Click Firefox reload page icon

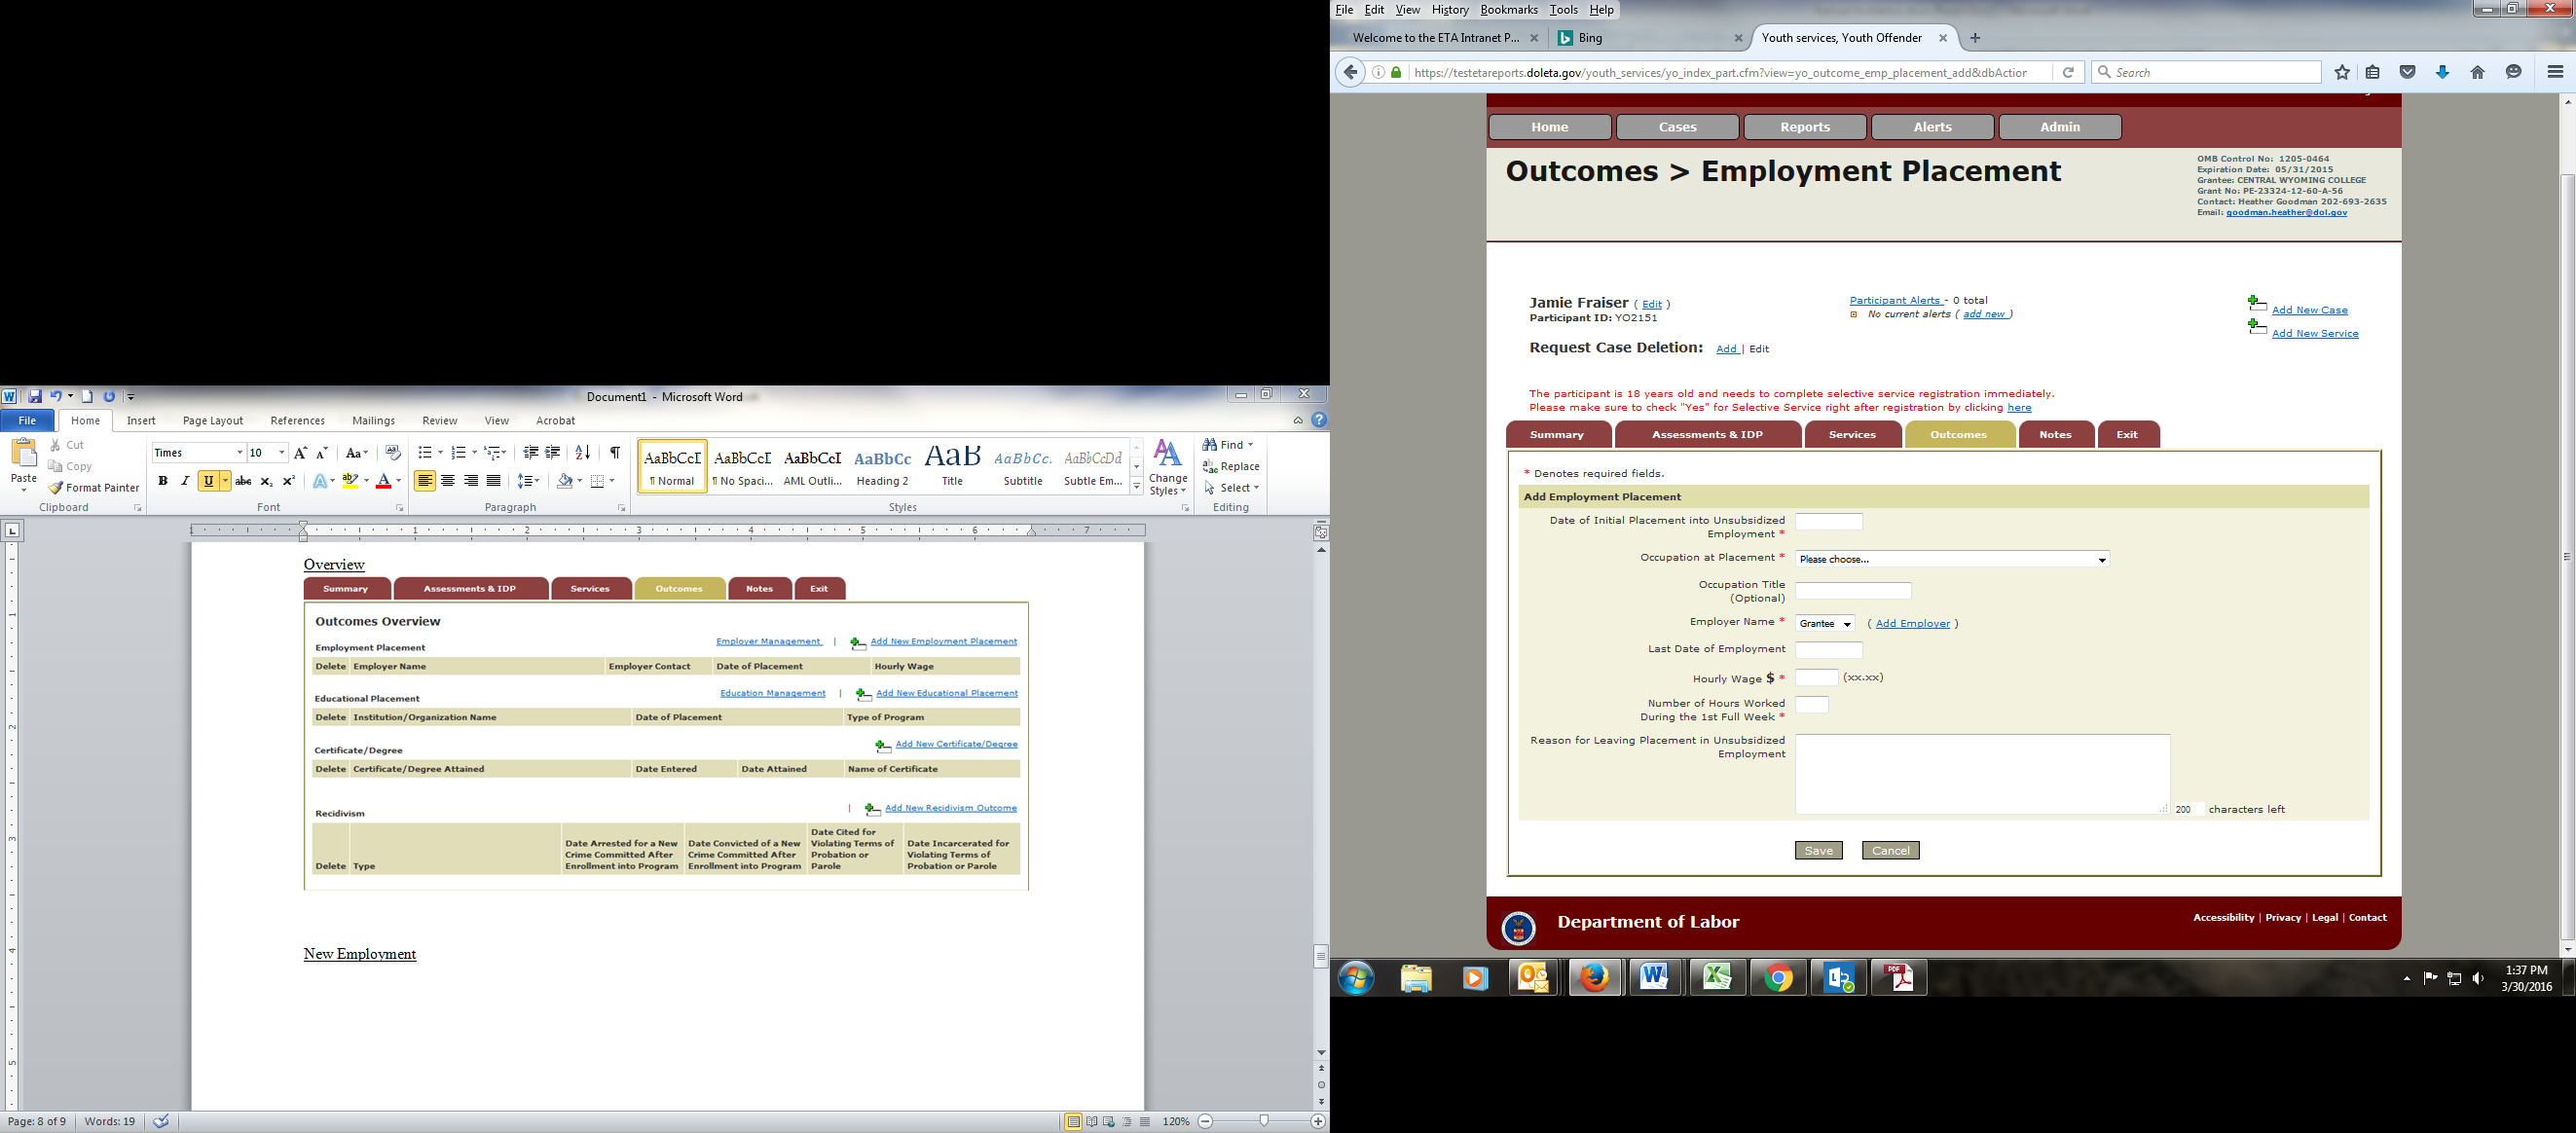tap(2068, 72)
